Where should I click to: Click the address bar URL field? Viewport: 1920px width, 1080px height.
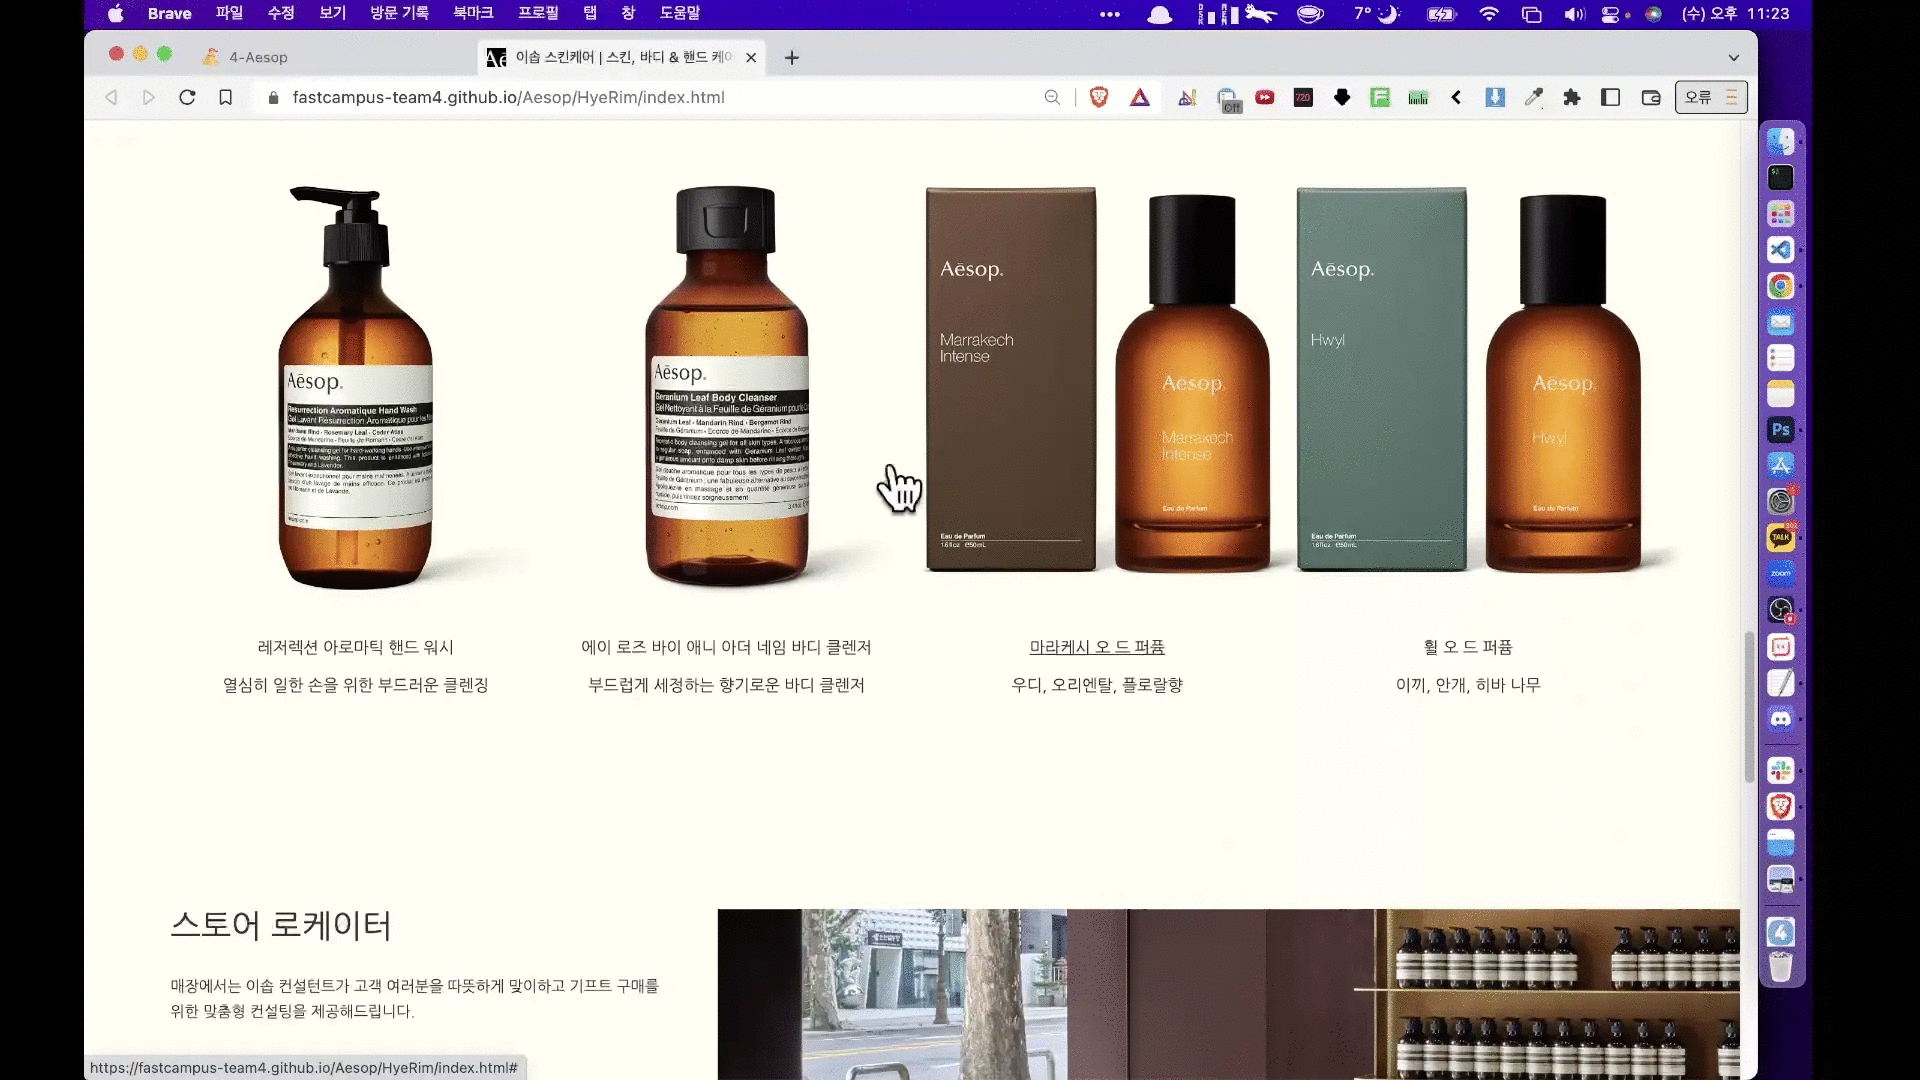660,97
